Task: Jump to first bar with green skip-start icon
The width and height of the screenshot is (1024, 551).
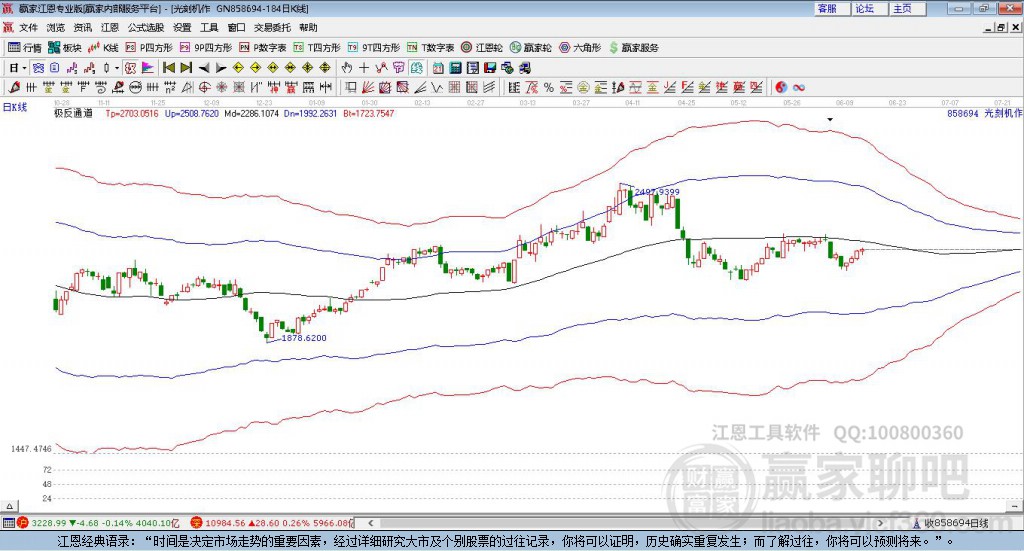Action: tap(168, 68)
